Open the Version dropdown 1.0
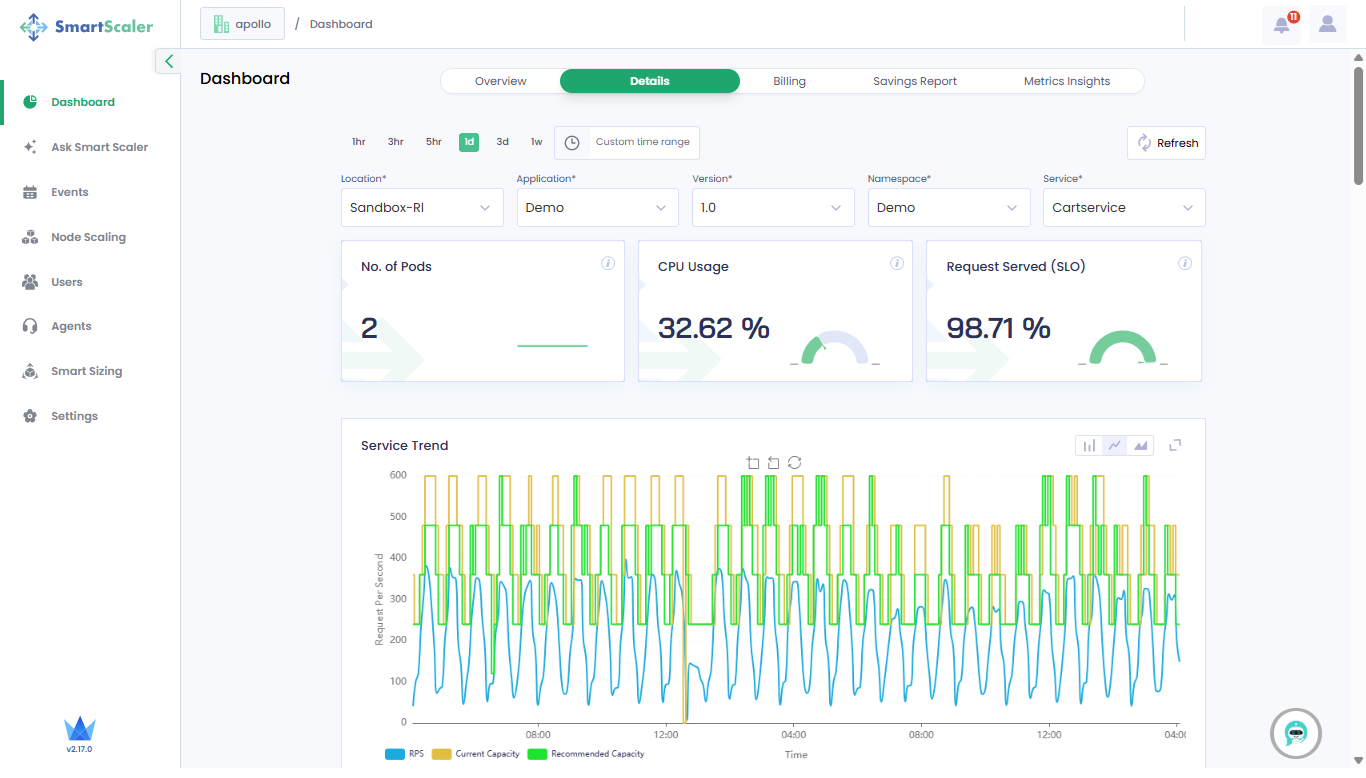 pyautogui.click(x=772, y=208)
